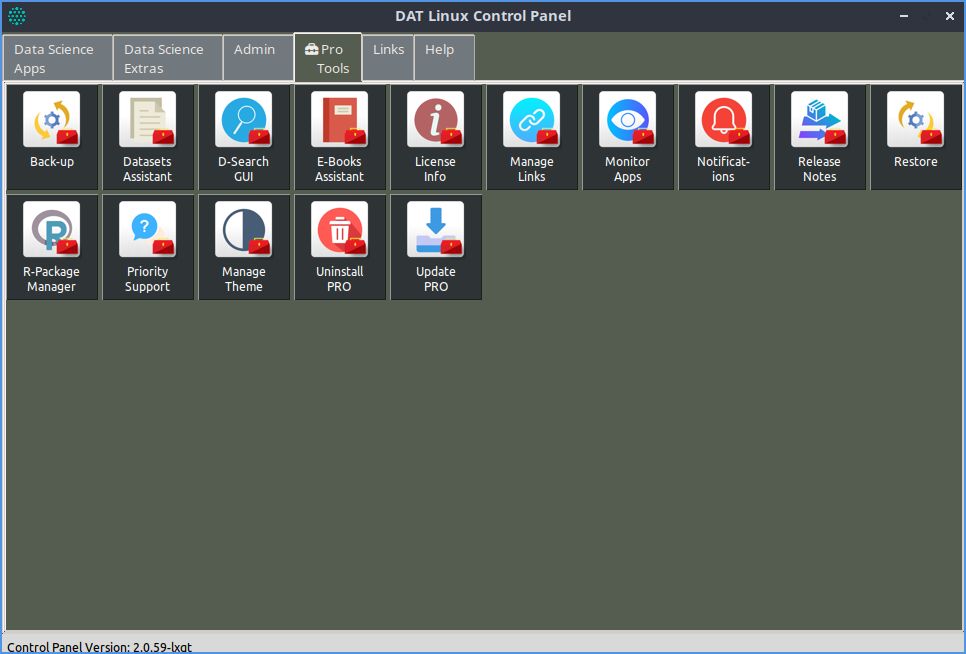Switch to the Data Science Apps tab

point(57,58)
